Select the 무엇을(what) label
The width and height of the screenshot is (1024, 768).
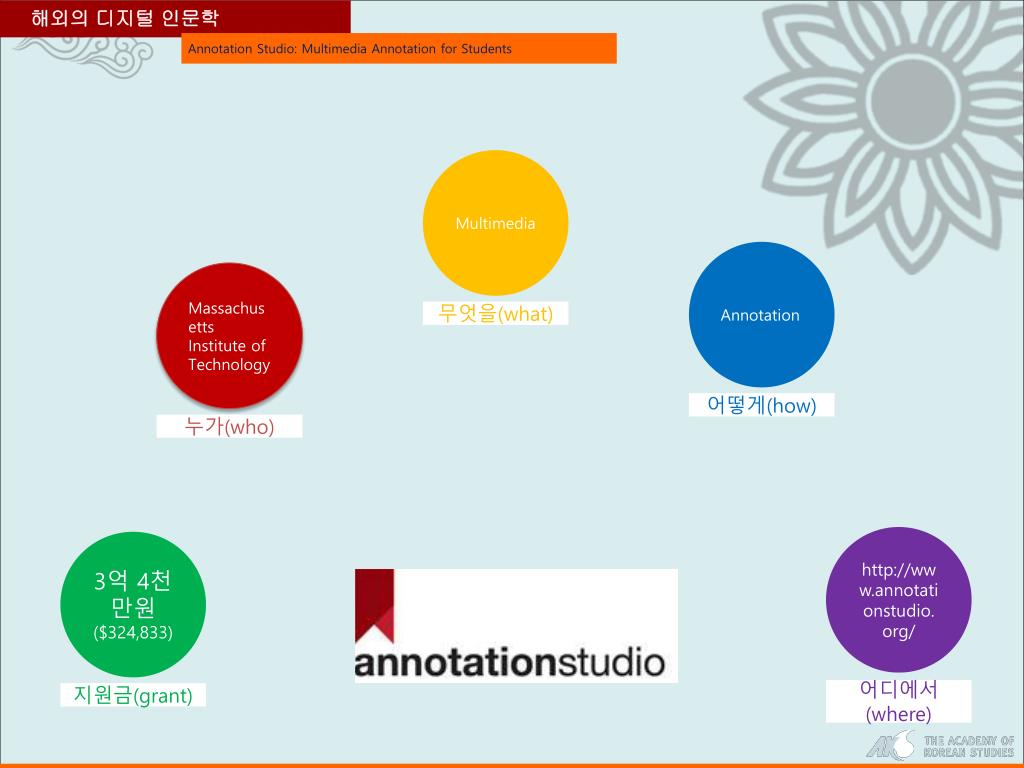pos(495,313)
